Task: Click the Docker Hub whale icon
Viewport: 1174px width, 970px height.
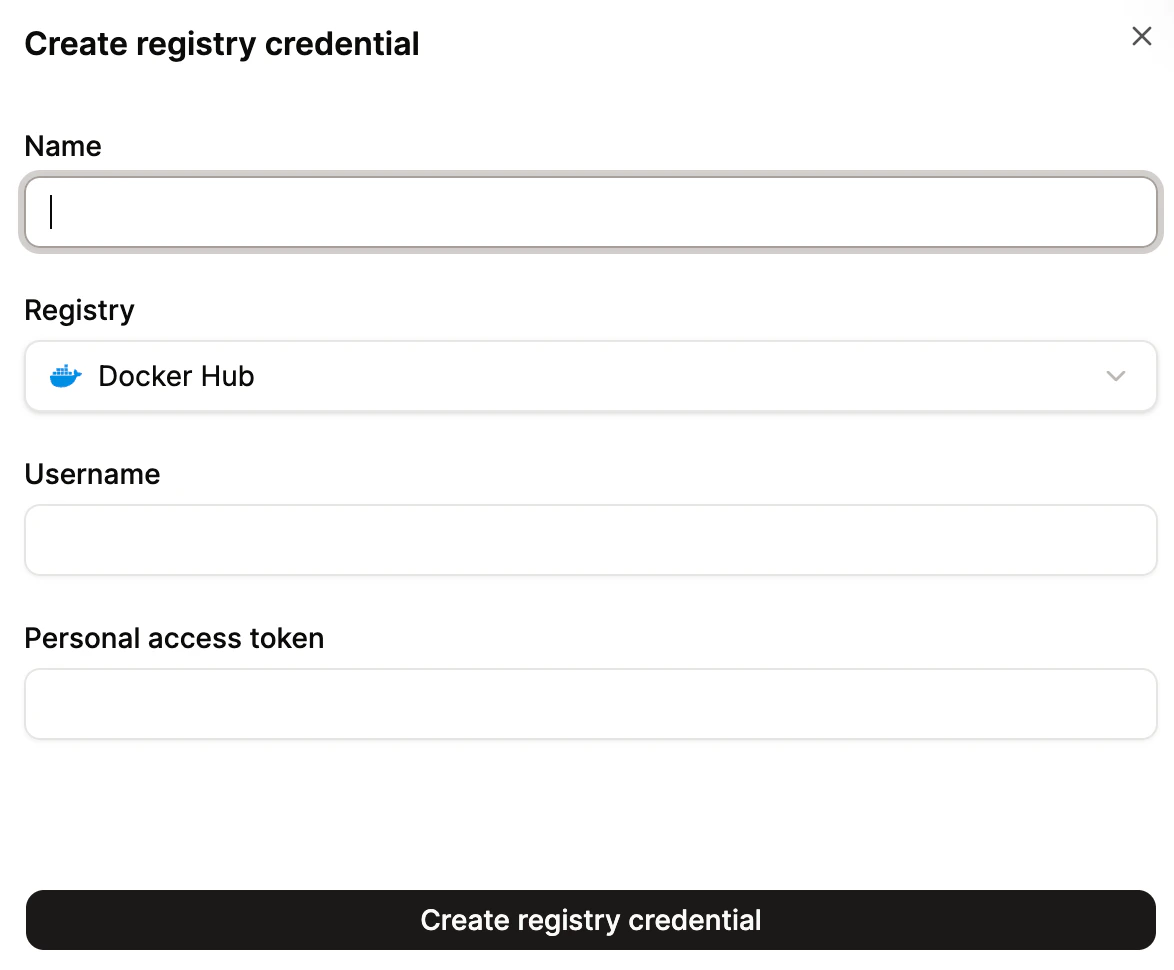Action: point(64,375)
